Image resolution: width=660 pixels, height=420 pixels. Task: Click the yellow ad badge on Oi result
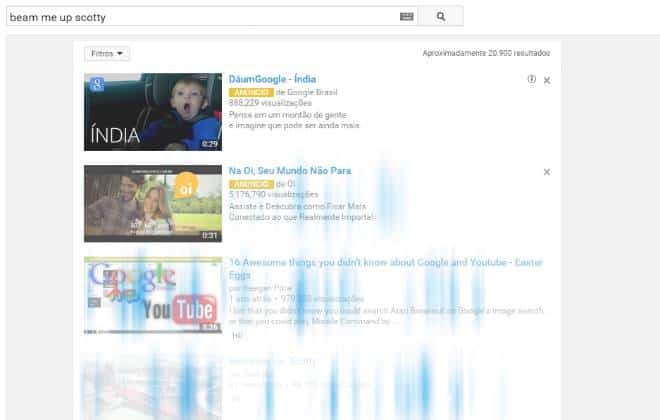pyautogui.click(x=251, y=184)
